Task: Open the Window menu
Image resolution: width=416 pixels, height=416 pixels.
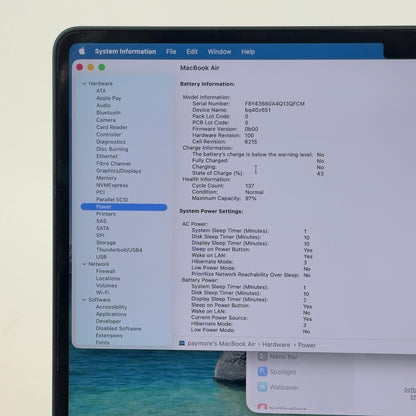Action: (x=219, y=52)
